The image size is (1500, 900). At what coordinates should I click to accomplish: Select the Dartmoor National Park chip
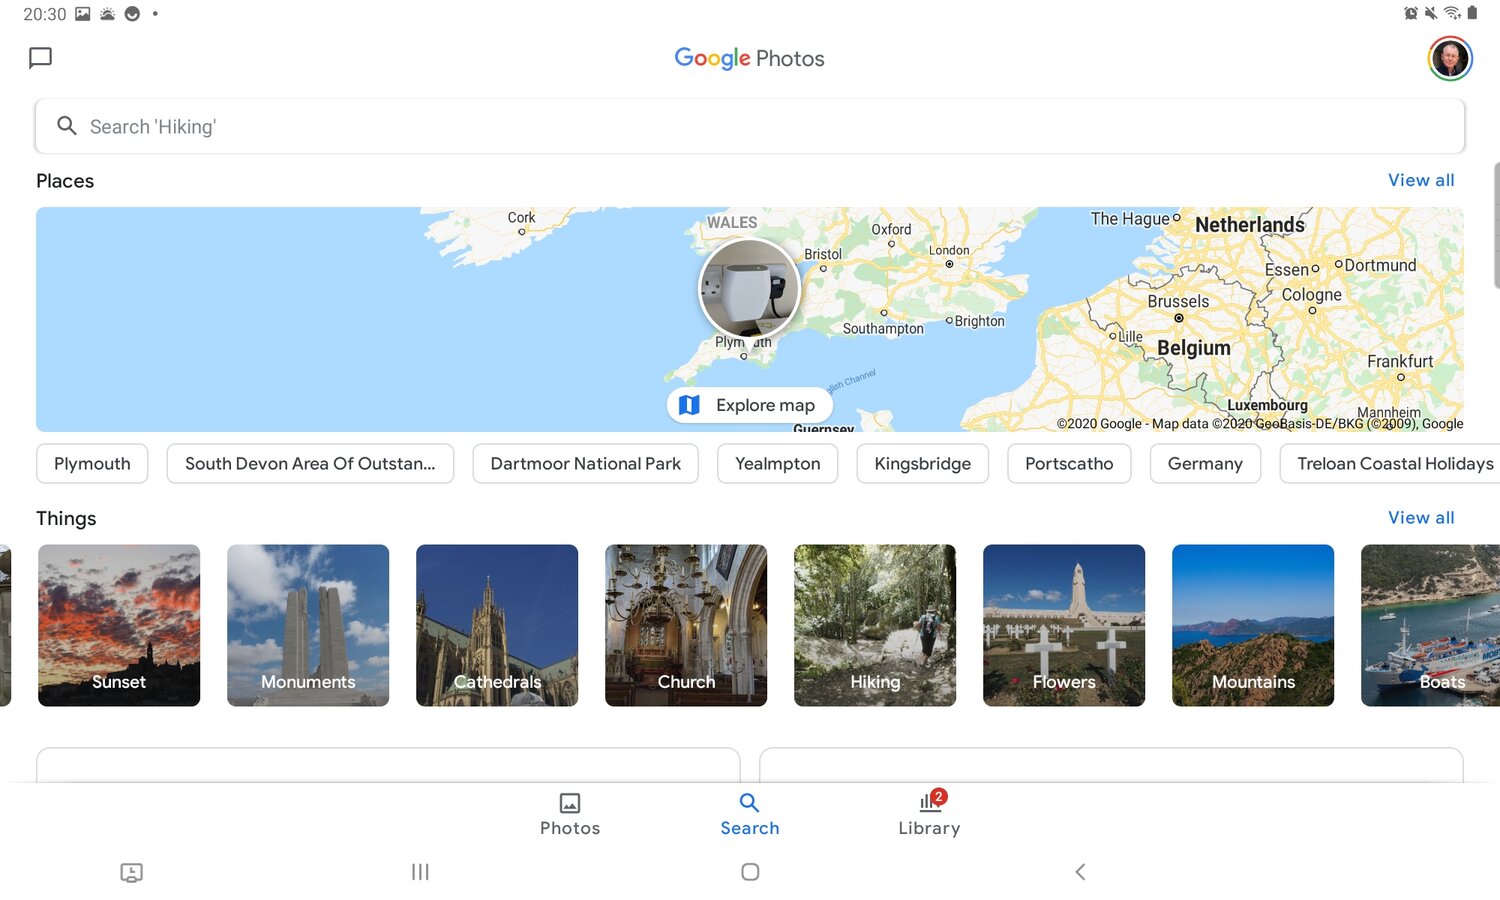[585, 463]
